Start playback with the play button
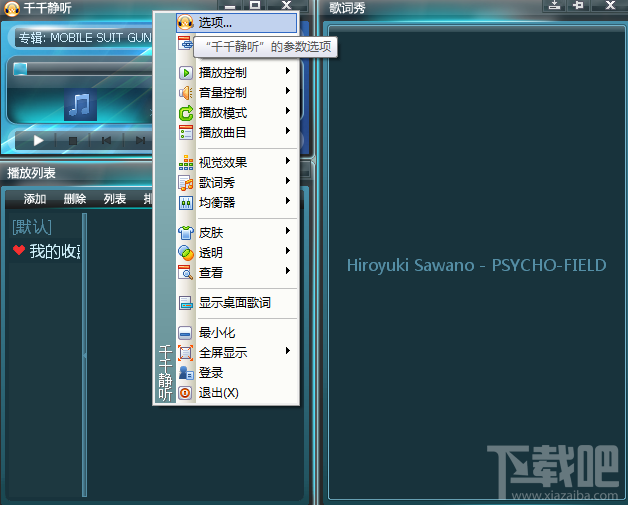 click(x=38, y=141)
